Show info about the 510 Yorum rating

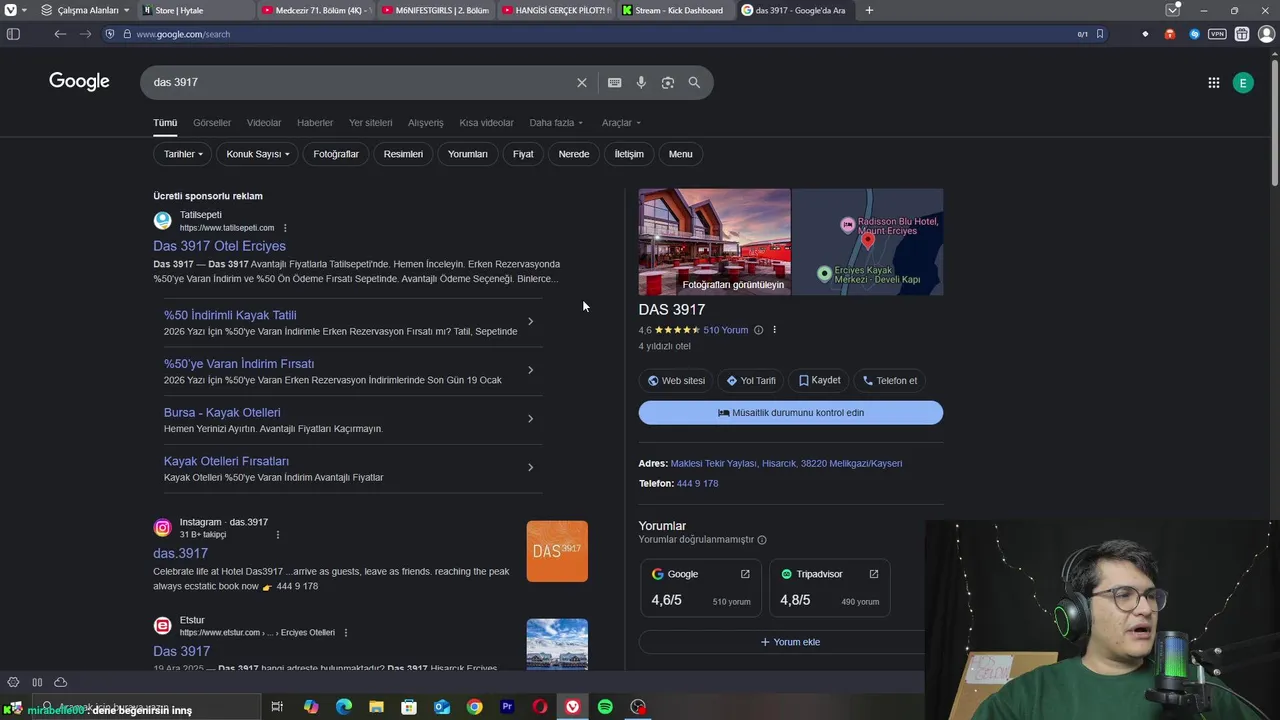[x=758, y=330]
